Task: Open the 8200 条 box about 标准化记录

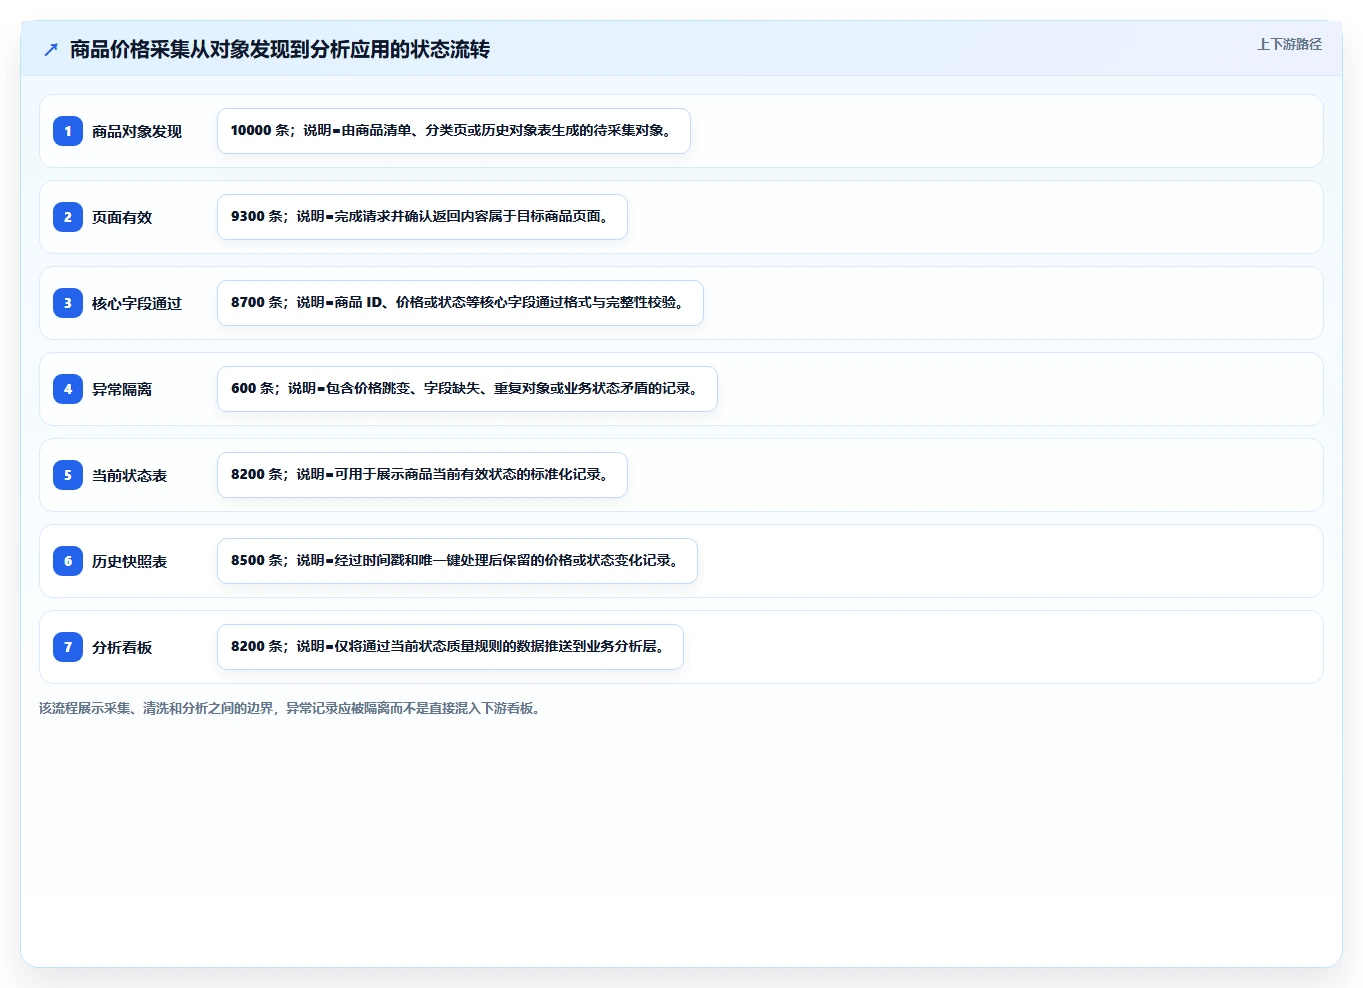Action: (x=422, y=475)
